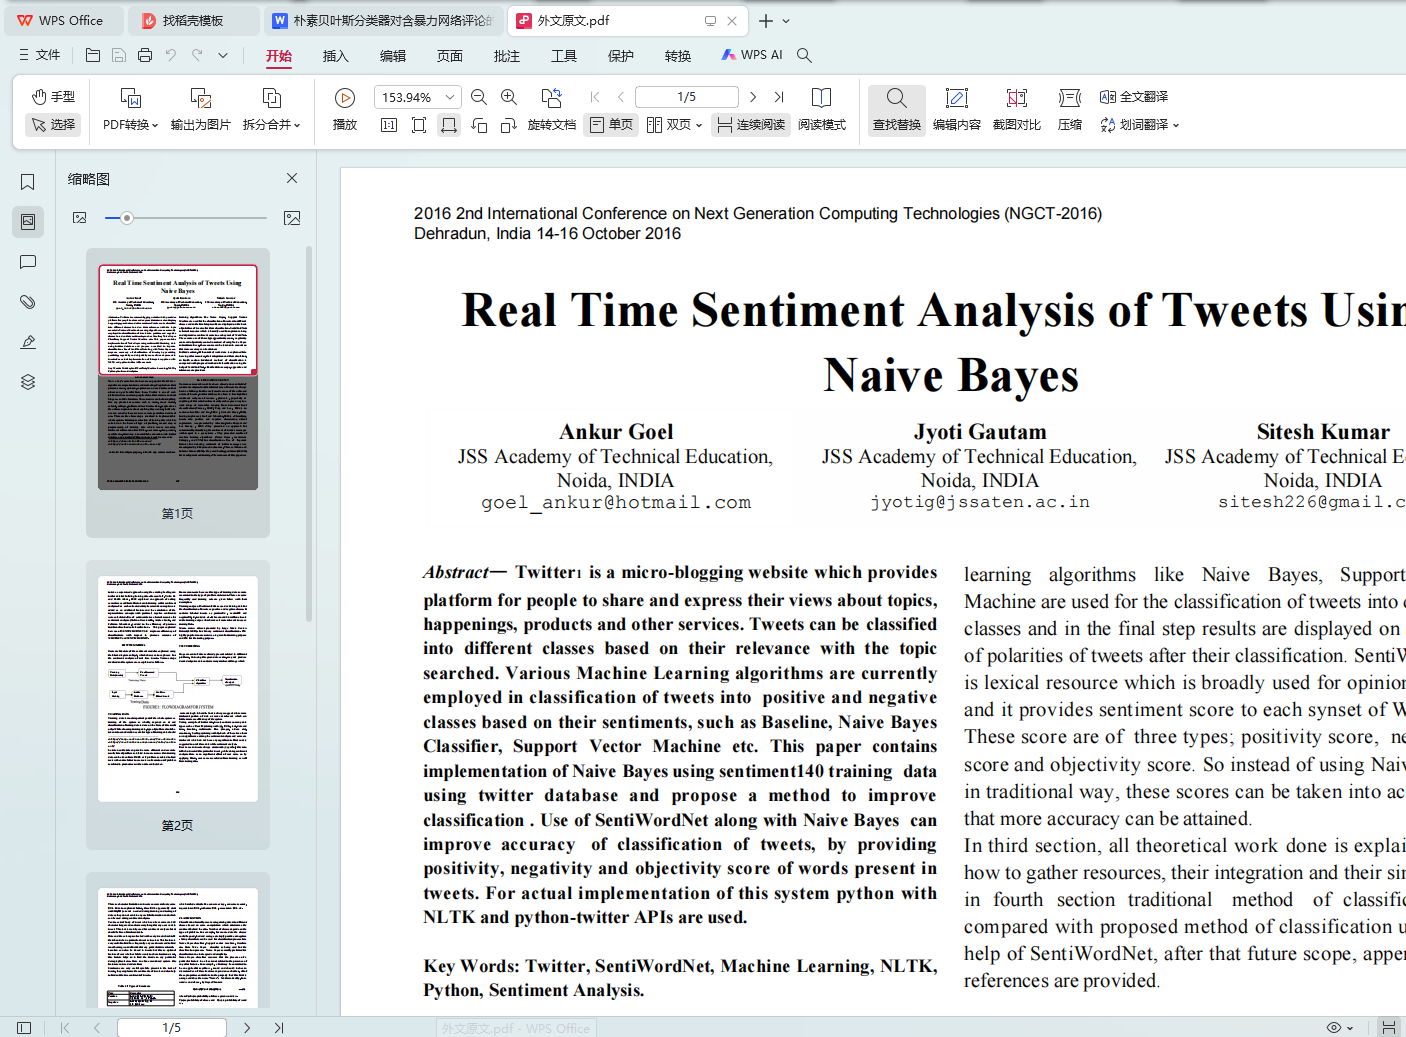Click the 旋转文档 rotate document icon
The image size is (1406, 1037).
pyautogui.click(x=552, y=109)
